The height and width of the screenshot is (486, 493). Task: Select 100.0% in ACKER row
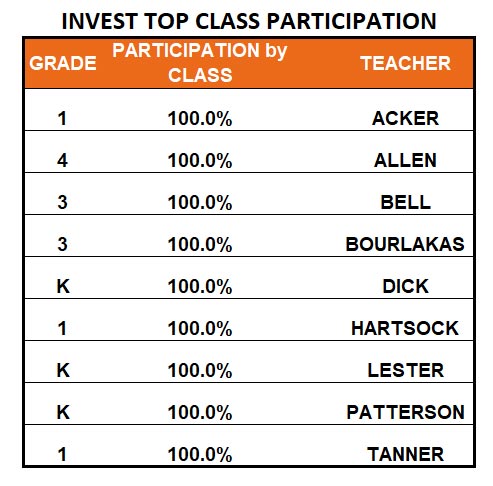click(x=200, y=119)
